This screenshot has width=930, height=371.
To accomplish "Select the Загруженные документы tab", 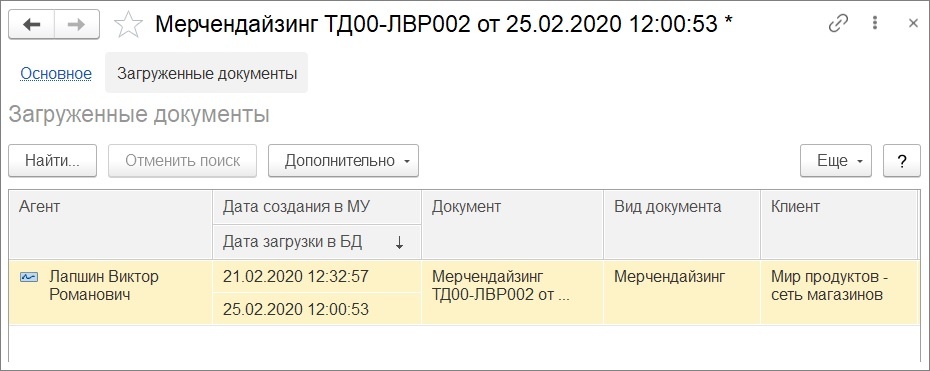I will (x=206, y=73).
